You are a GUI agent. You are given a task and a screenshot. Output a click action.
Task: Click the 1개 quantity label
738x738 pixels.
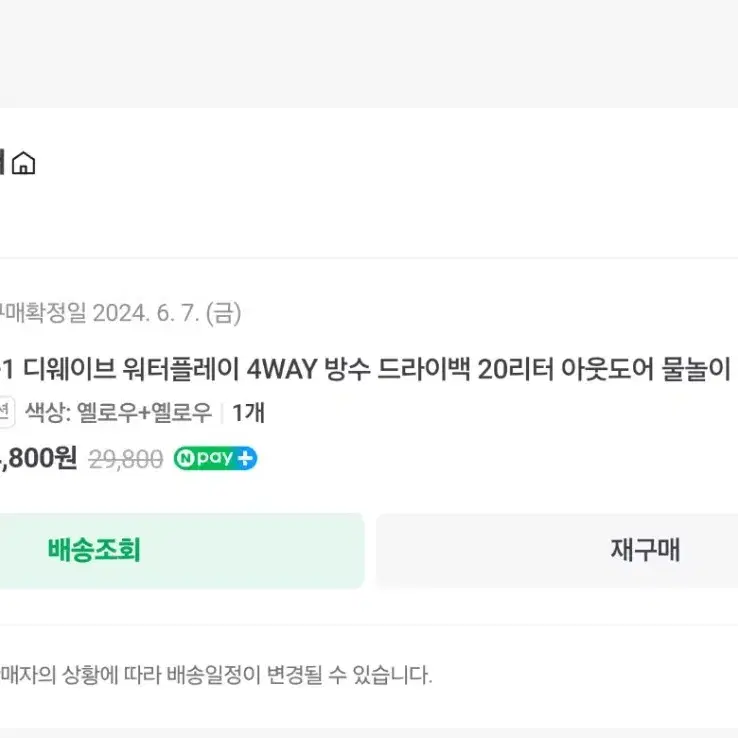pos(249,413)
